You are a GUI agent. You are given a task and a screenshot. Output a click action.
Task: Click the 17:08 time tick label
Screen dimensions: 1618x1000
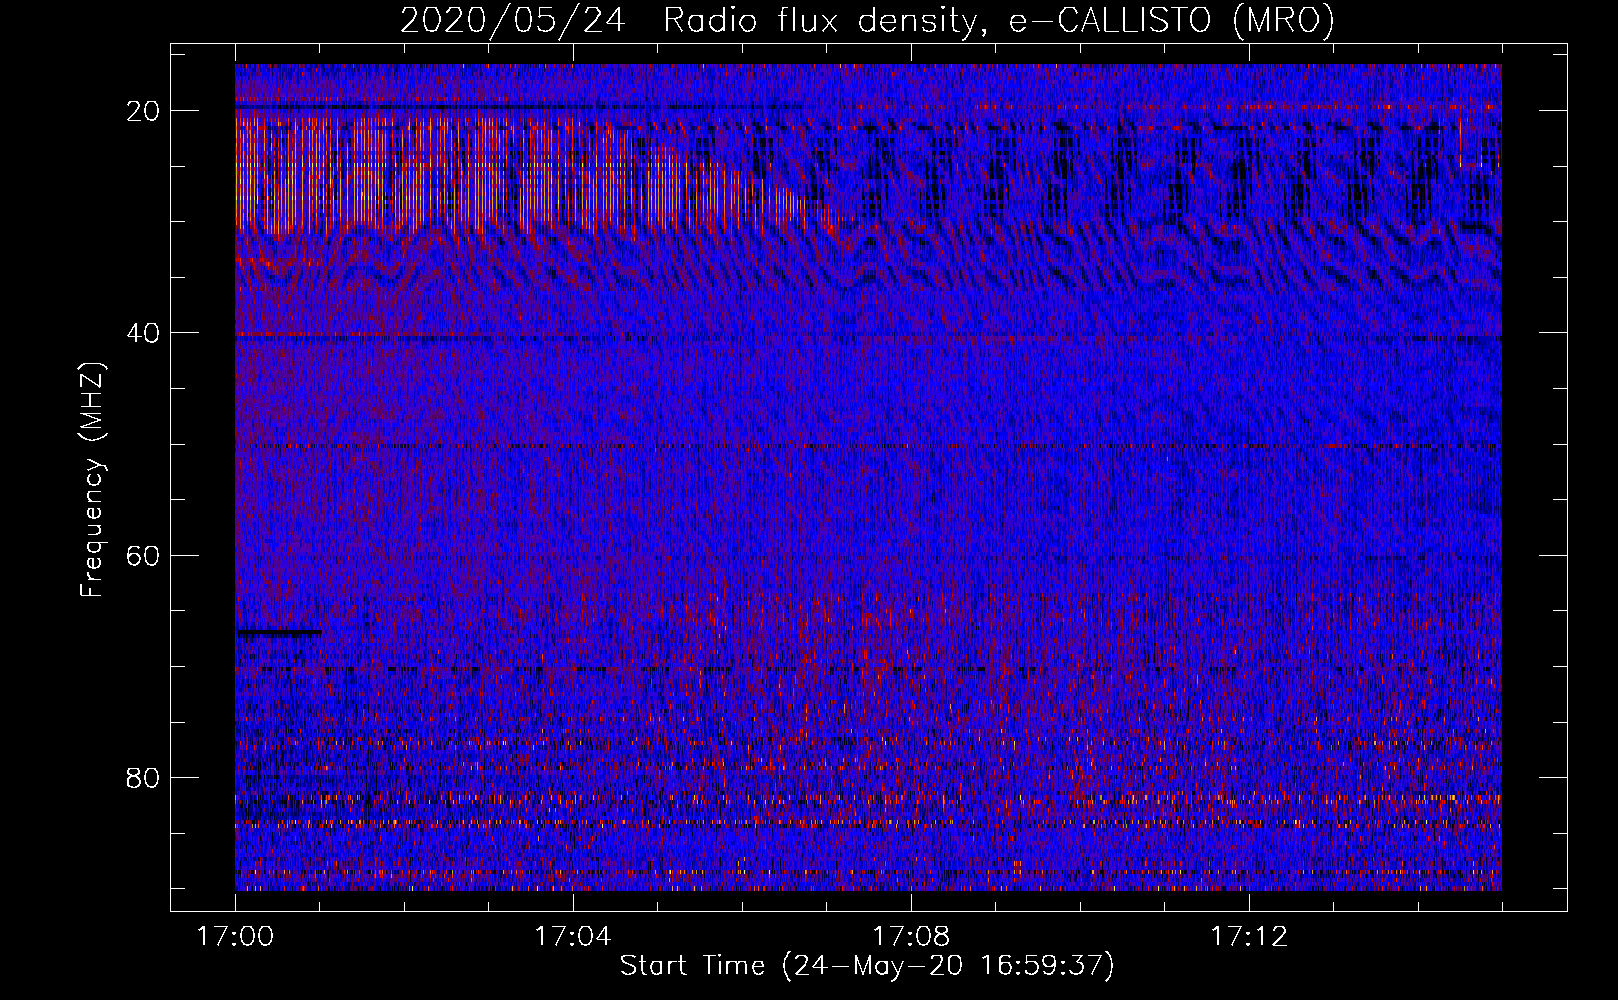point(911,937)
